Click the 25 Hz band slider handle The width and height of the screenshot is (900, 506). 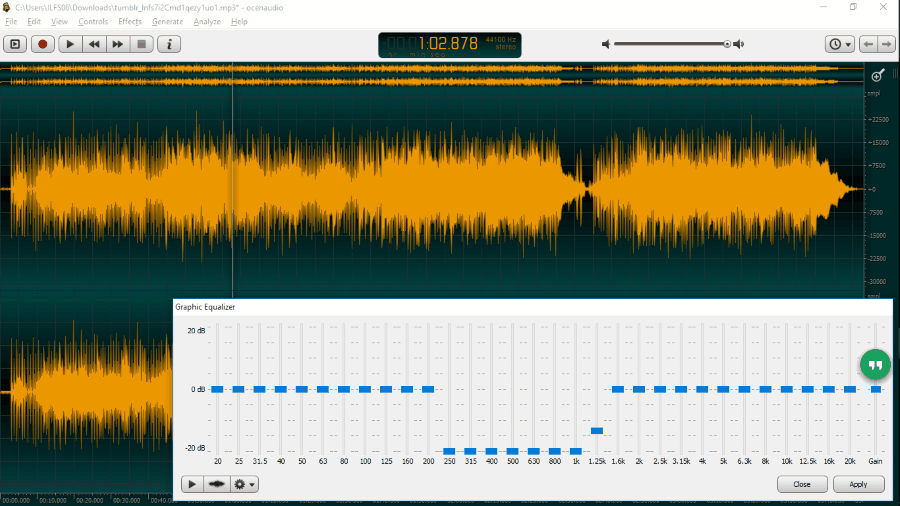pos(238,390)
